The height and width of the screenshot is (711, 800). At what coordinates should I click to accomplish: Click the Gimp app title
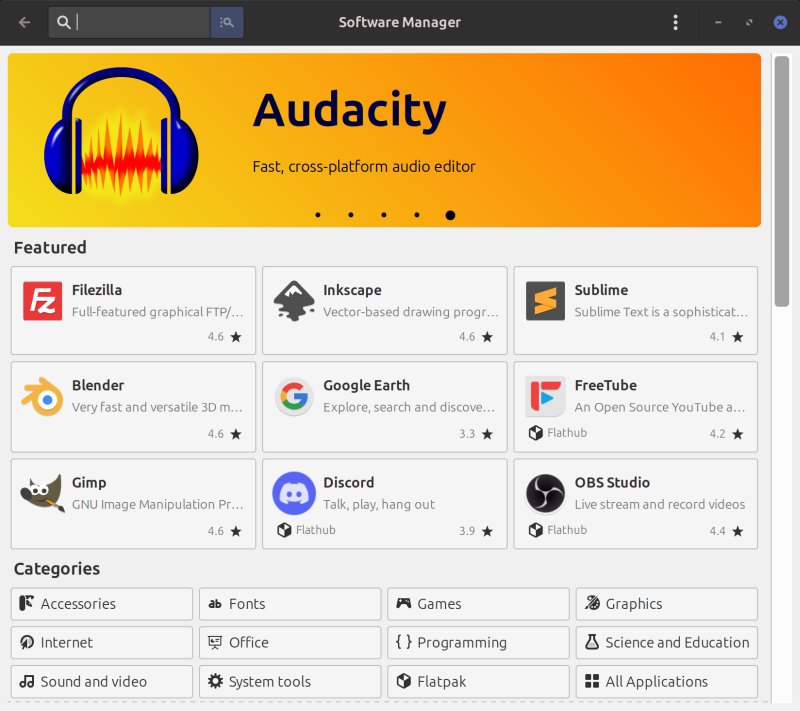[x=89, y=483]
